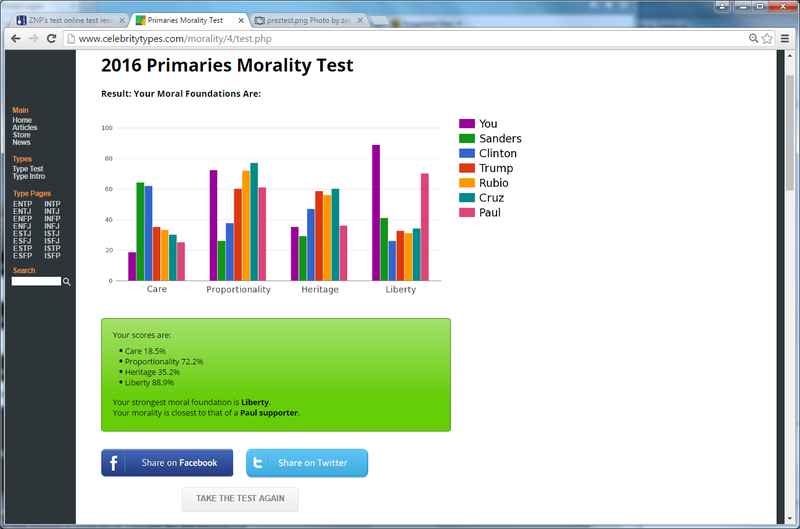The width and height of the screenshot is (800, 529).
Task: Open the ENTP type page
Action: click(22, 204)
